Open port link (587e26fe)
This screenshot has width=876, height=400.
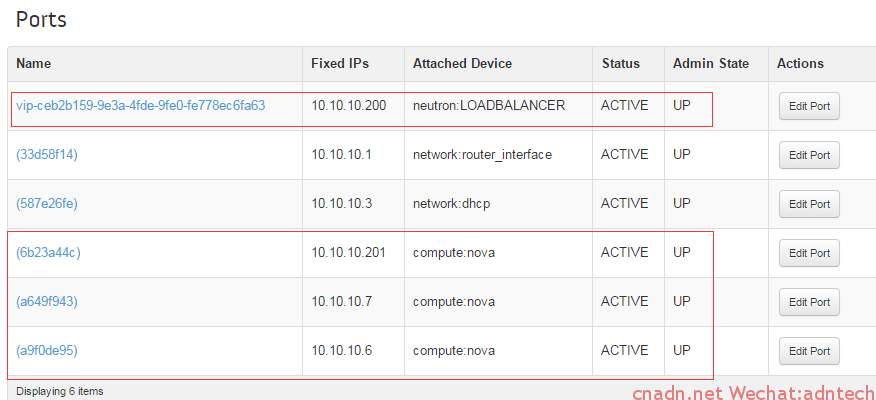click(x=47, y=203)
